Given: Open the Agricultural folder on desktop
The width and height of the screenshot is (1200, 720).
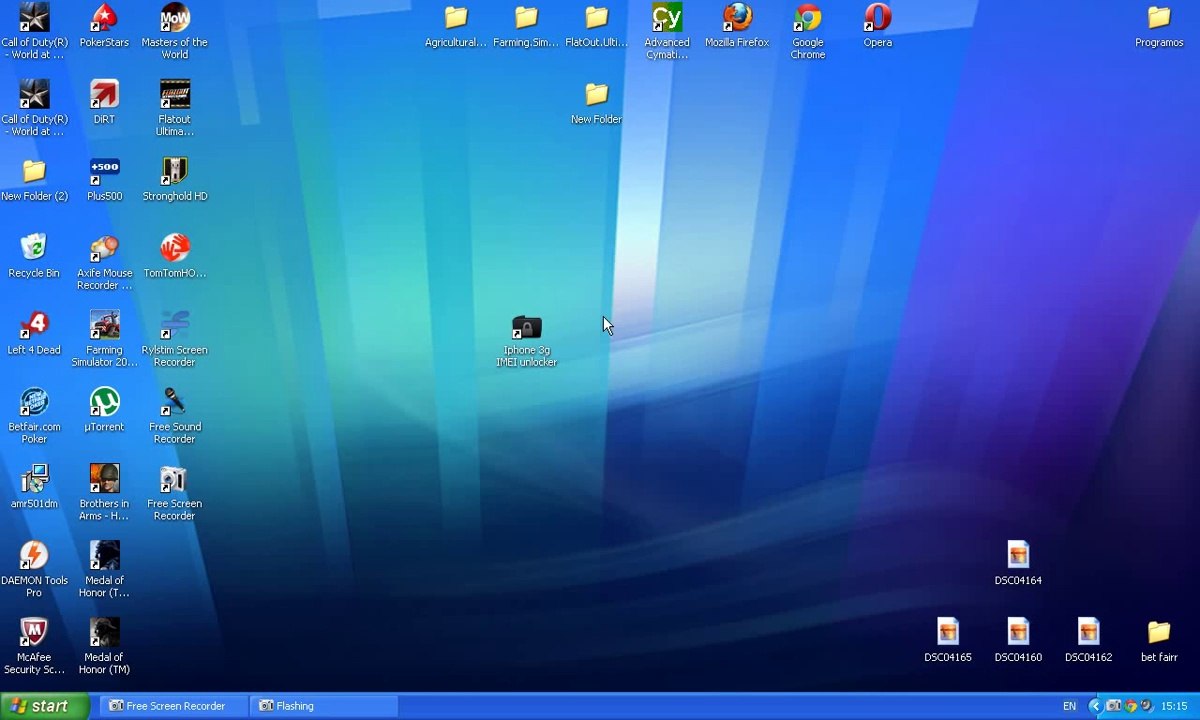Looking at the screenshot, I should [456, 18].
